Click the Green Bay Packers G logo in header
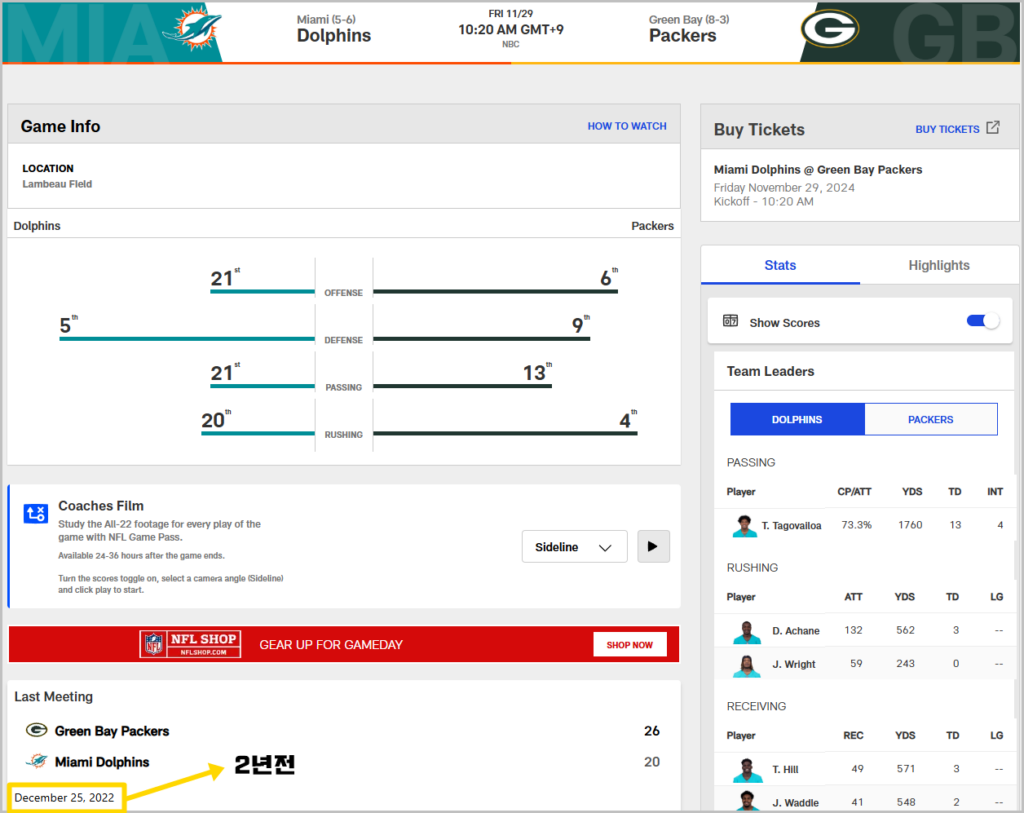This screenshot has width=1024, height=813. pyautogui.click(x=829, y=29)
